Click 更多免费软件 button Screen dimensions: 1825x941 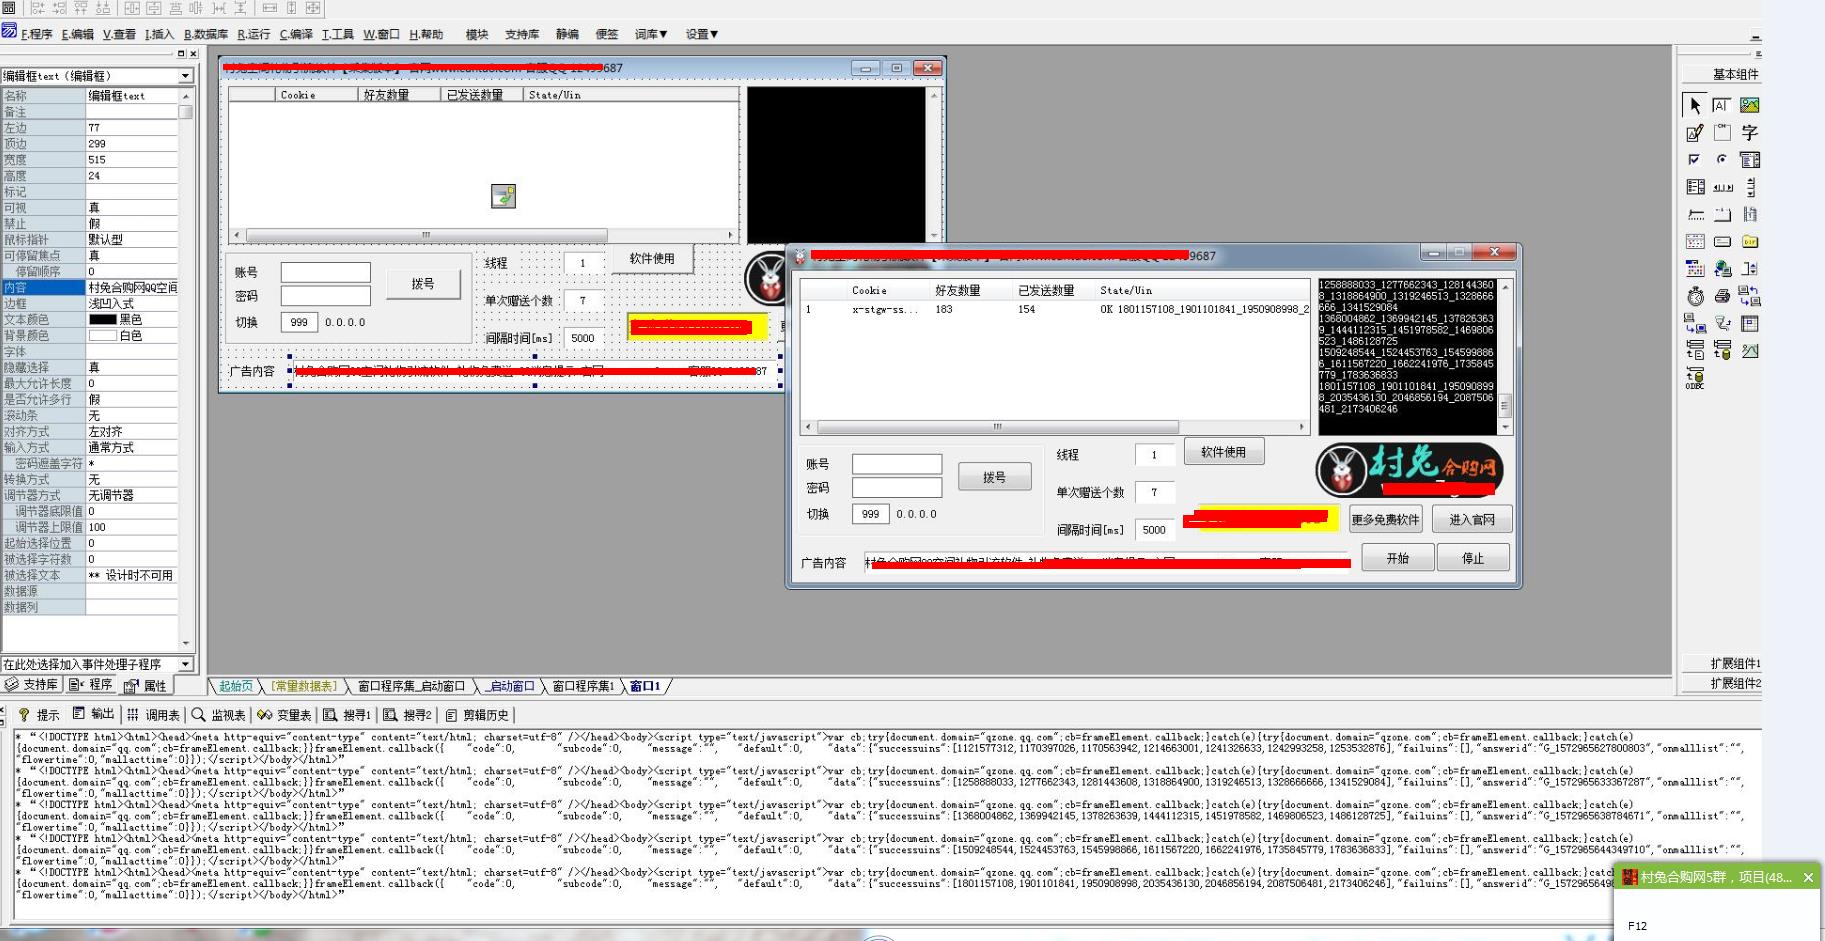coord(1385,519)
